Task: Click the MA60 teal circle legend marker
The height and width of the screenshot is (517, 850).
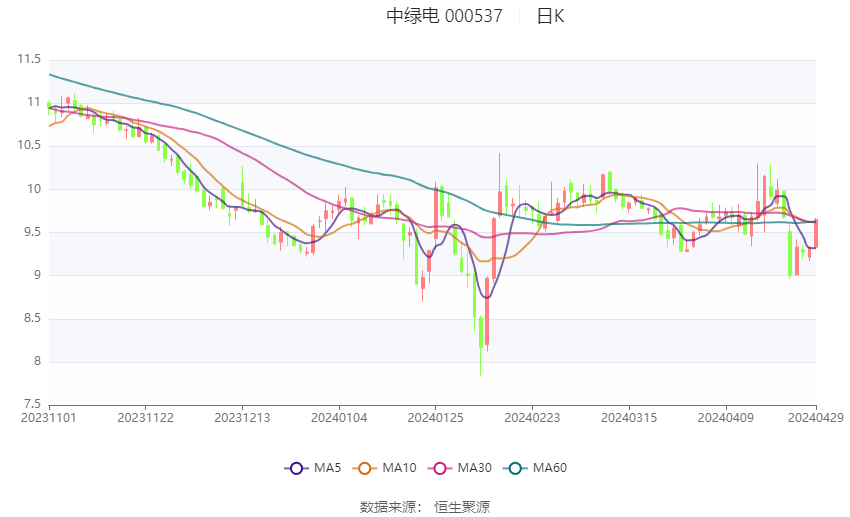Action: (x=514, y=467)
